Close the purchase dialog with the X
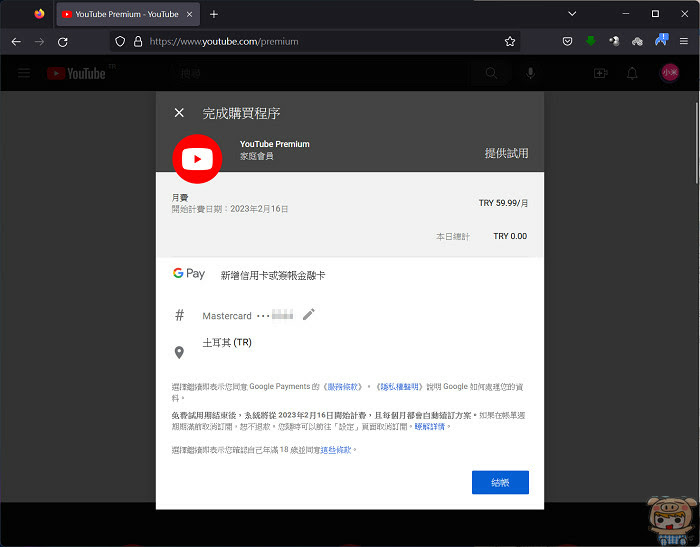The width and height of the screenshot is (700, 547). click(x=179, y=113)
